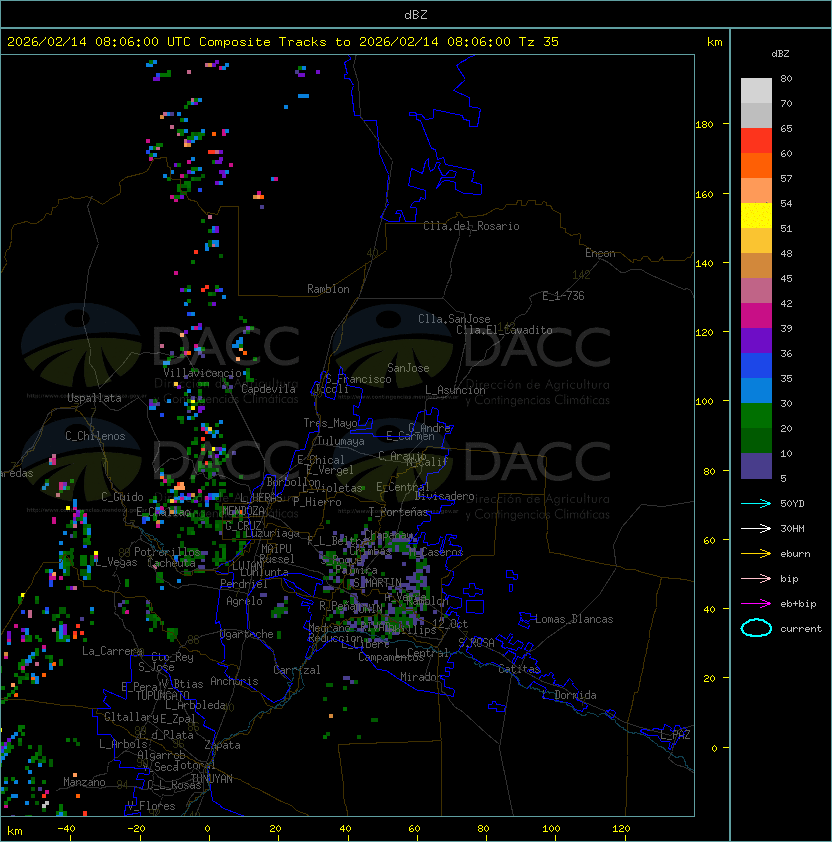Click the 'Zapata' map label
Image resolution: width=832 pixels, height=842 pixels.
click(x=222, y=745)
